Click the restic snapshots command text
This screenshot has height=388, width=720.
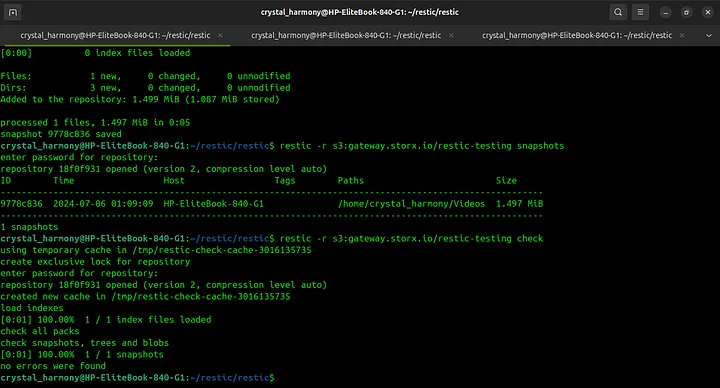(422, 146)
